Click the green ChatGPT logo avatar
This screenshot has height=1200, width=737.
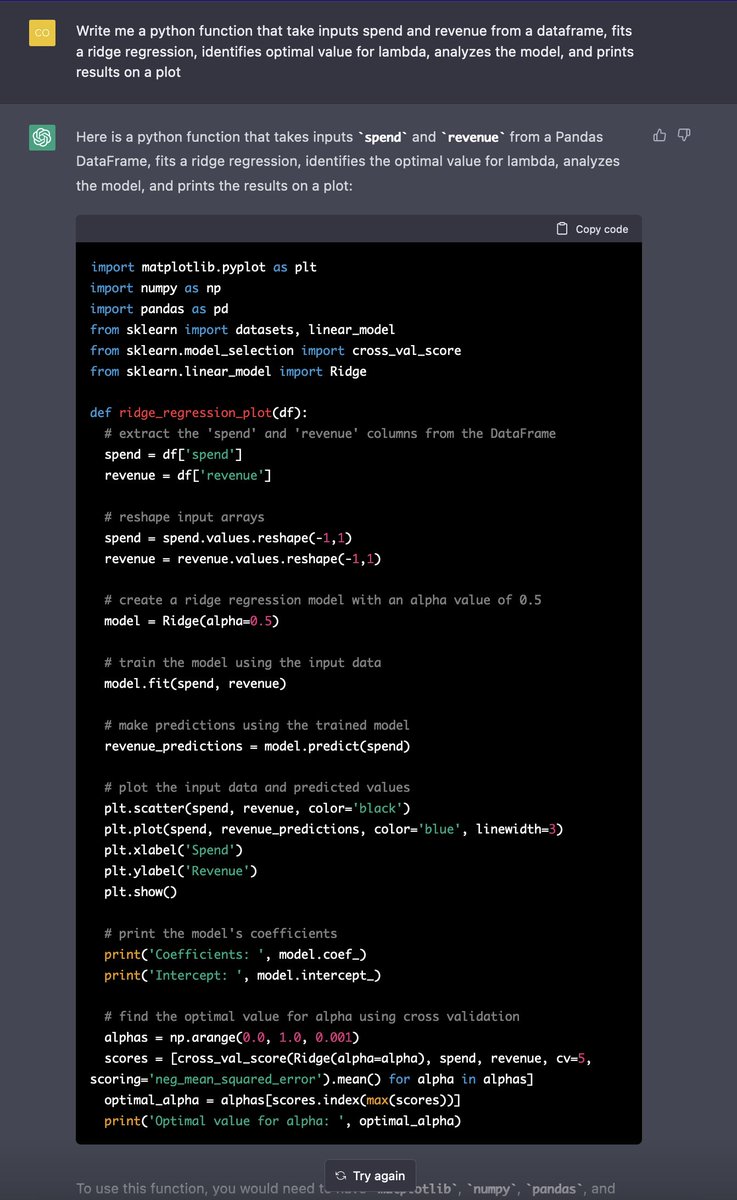coord(42,138)
